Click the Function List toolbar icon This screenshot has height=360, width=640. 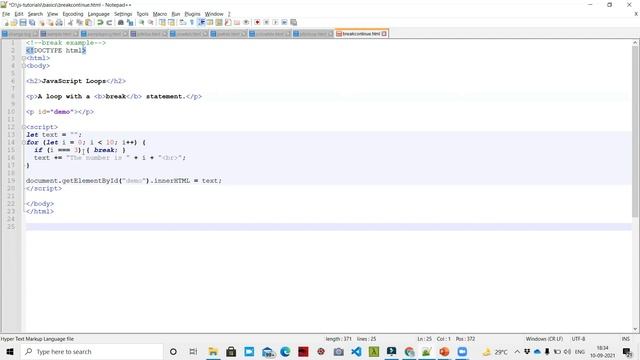click(x=228, y=22)
